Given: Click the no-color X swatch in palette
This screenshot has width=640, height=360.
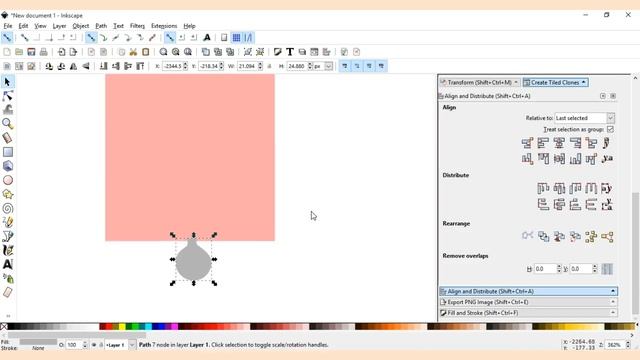Looking at the screenshot, I should coord(4,327).
